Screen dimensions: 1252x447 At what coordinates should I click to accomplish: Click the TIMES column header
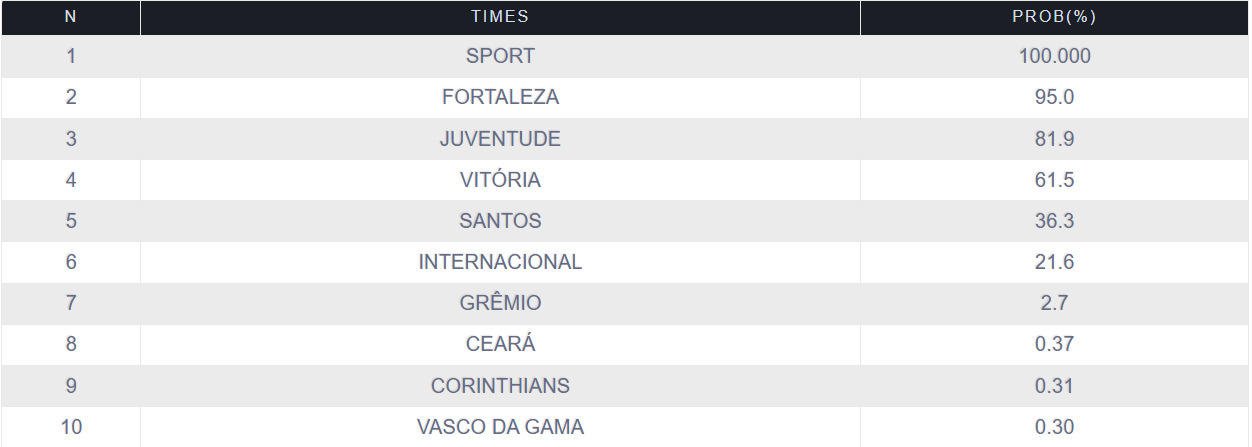pos(500,17)
